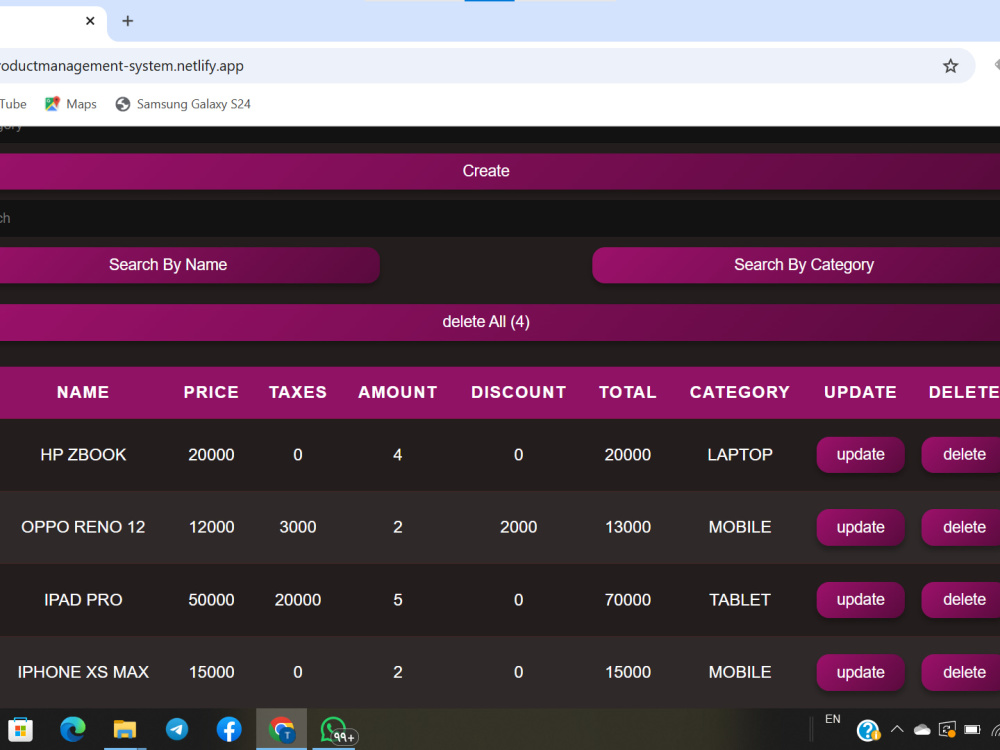1000x750 pixels.
Task: Click the TABLET category cell
Action: (x=740, y=600)
